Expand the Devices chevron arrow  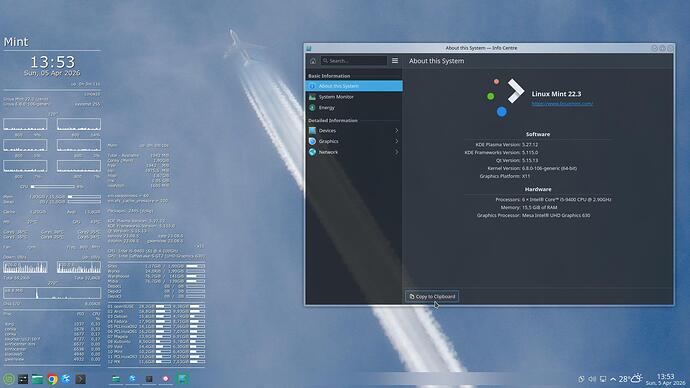[396, 131]
